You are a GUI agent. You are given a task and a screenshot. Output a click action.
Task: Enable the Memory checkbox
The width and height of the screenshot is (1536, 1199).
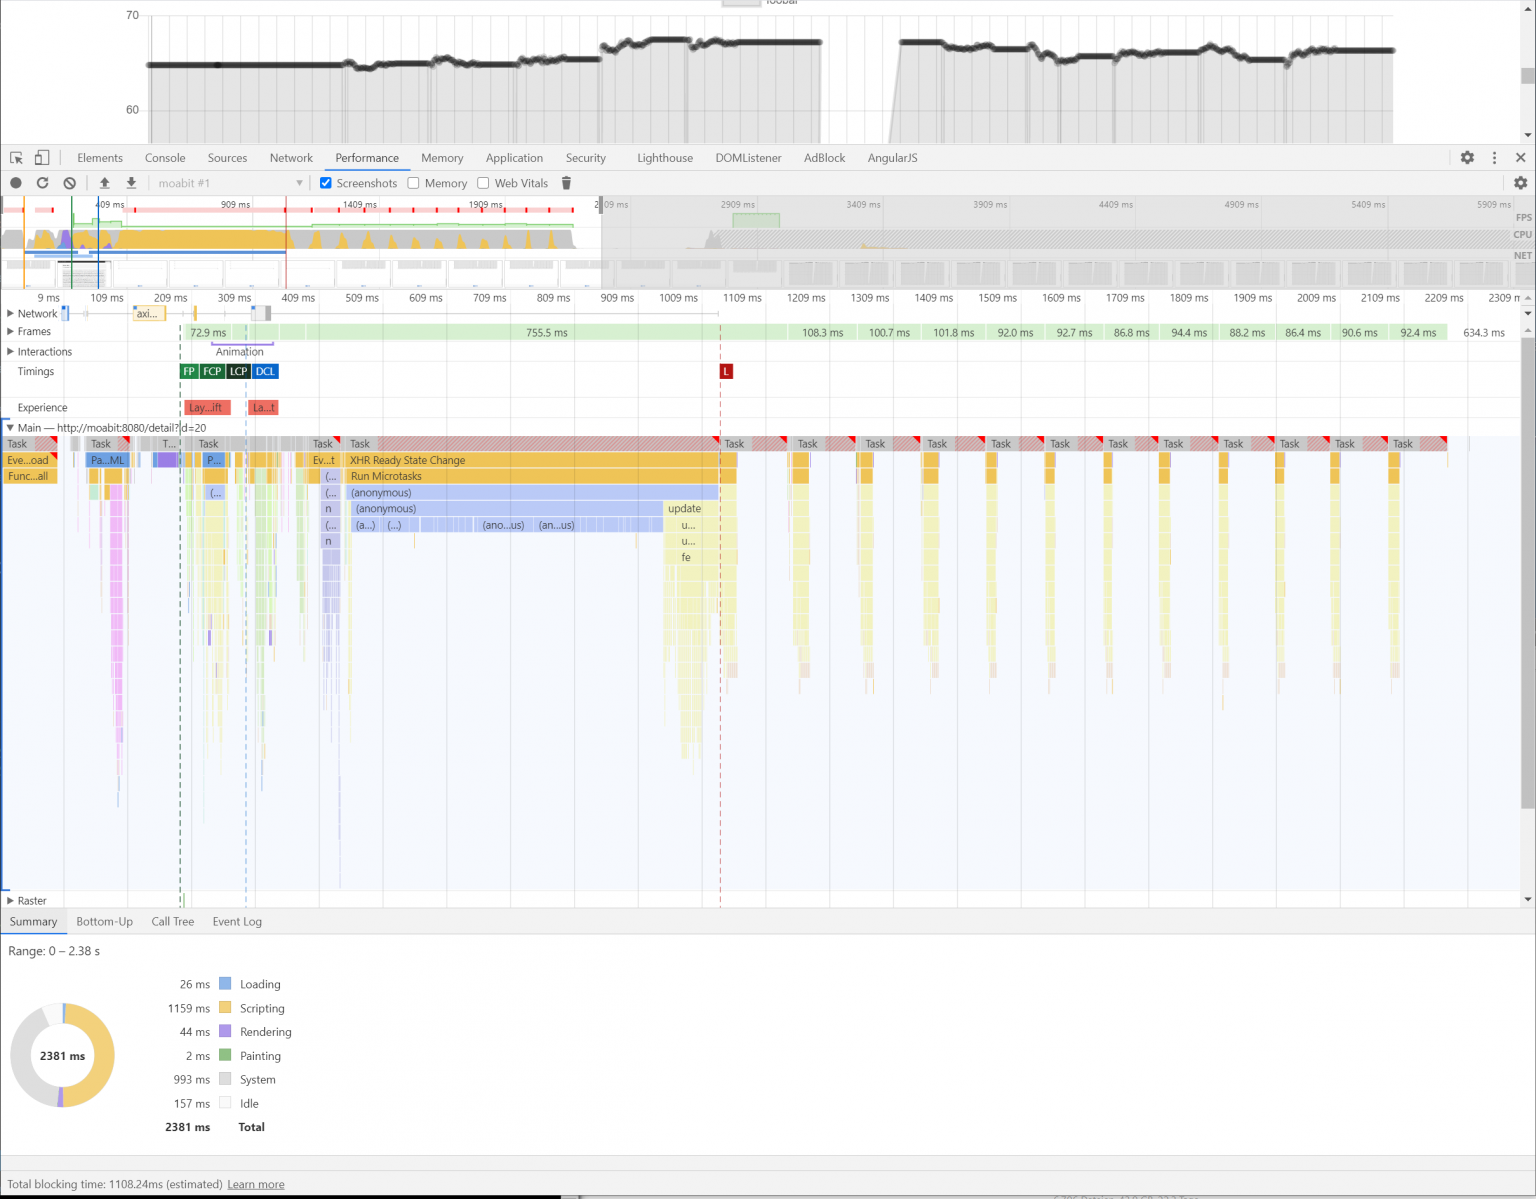coord(412,183)
